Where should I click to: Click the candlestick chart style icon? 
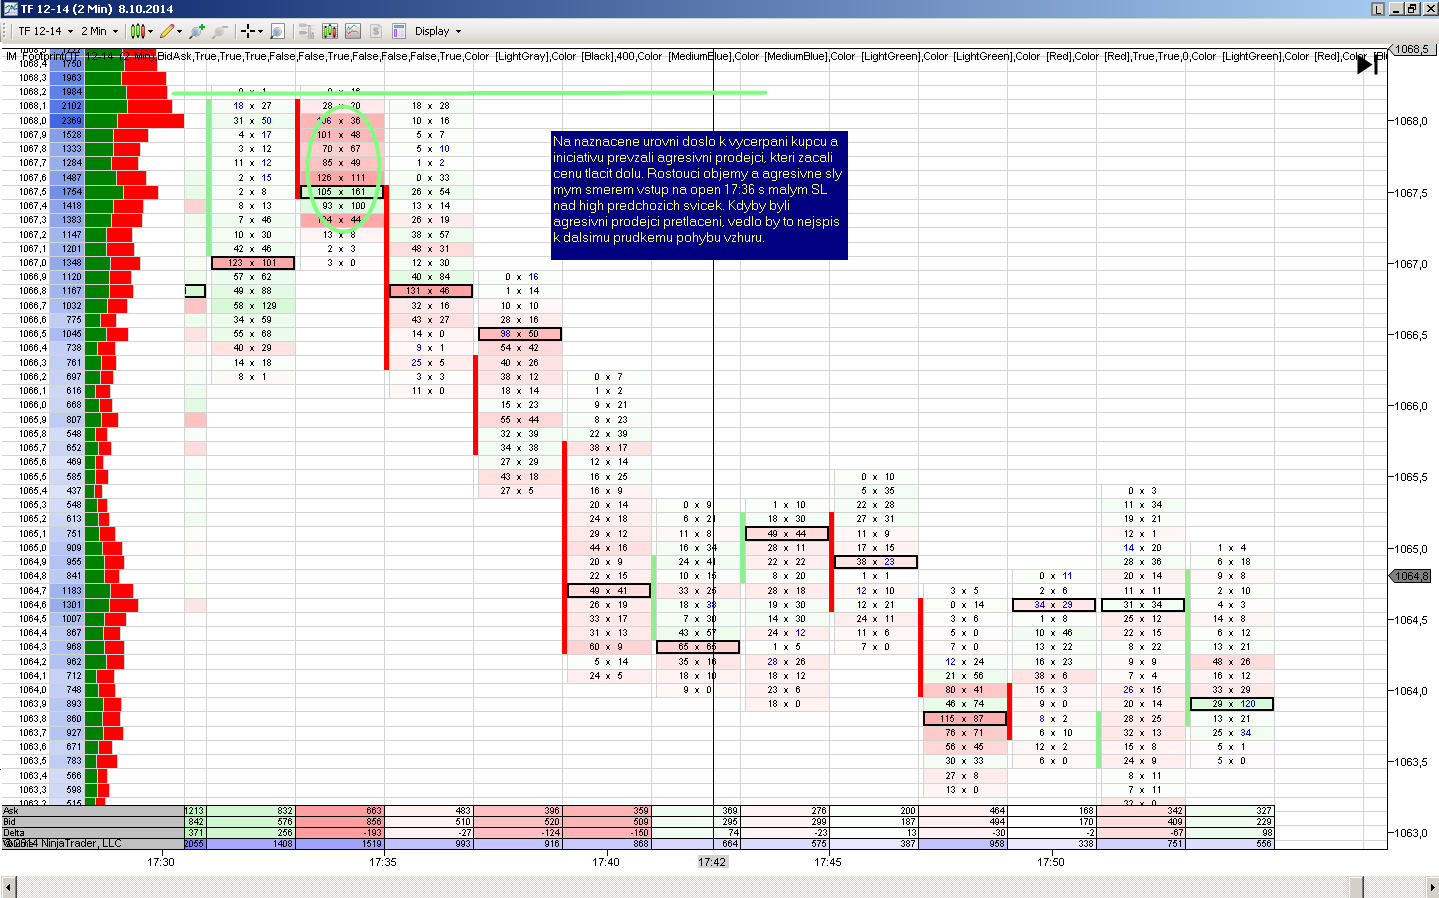click(x=137, y=31)
